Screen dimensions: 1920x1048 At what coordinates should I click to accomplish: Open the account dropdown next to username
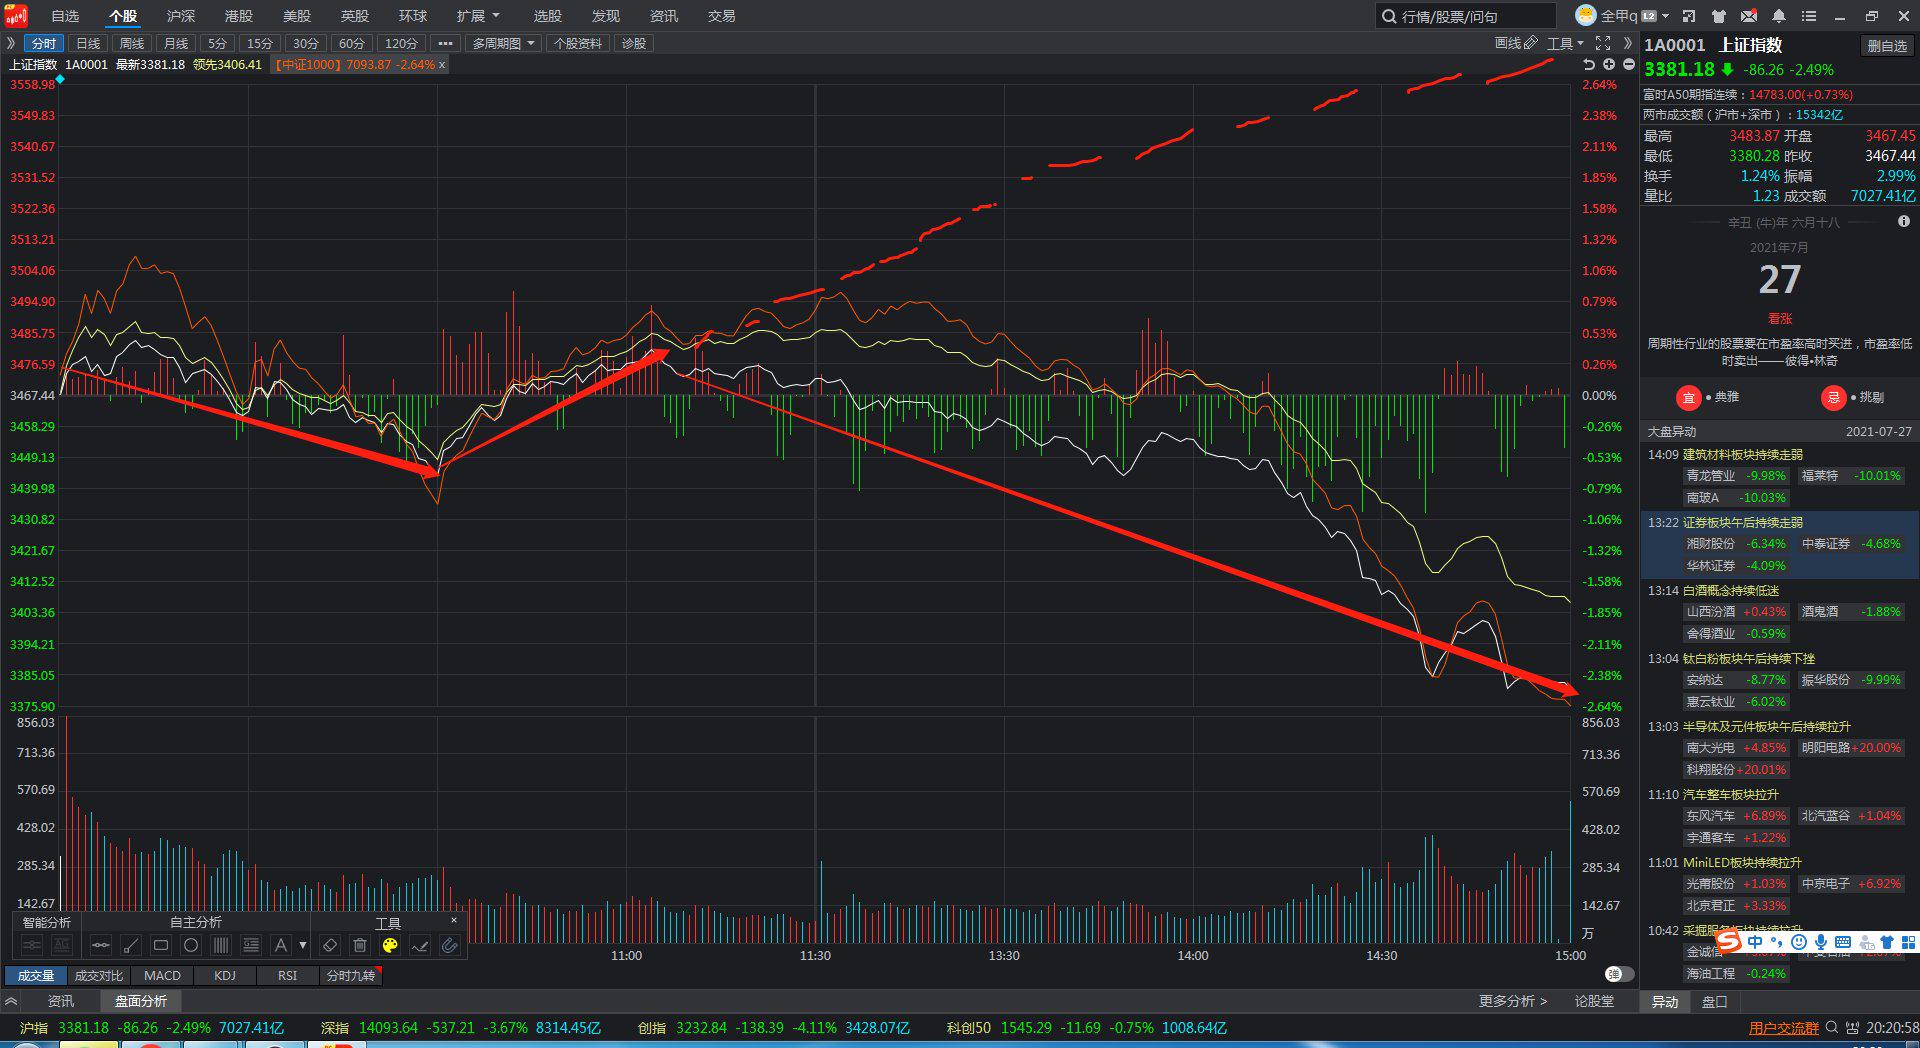point(1665,16)
